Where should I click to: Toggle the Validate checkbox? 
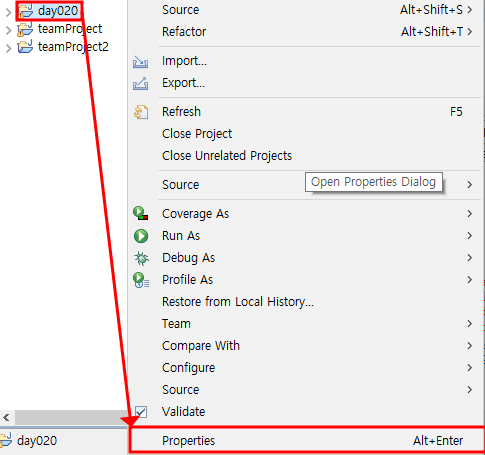point(140,412)
